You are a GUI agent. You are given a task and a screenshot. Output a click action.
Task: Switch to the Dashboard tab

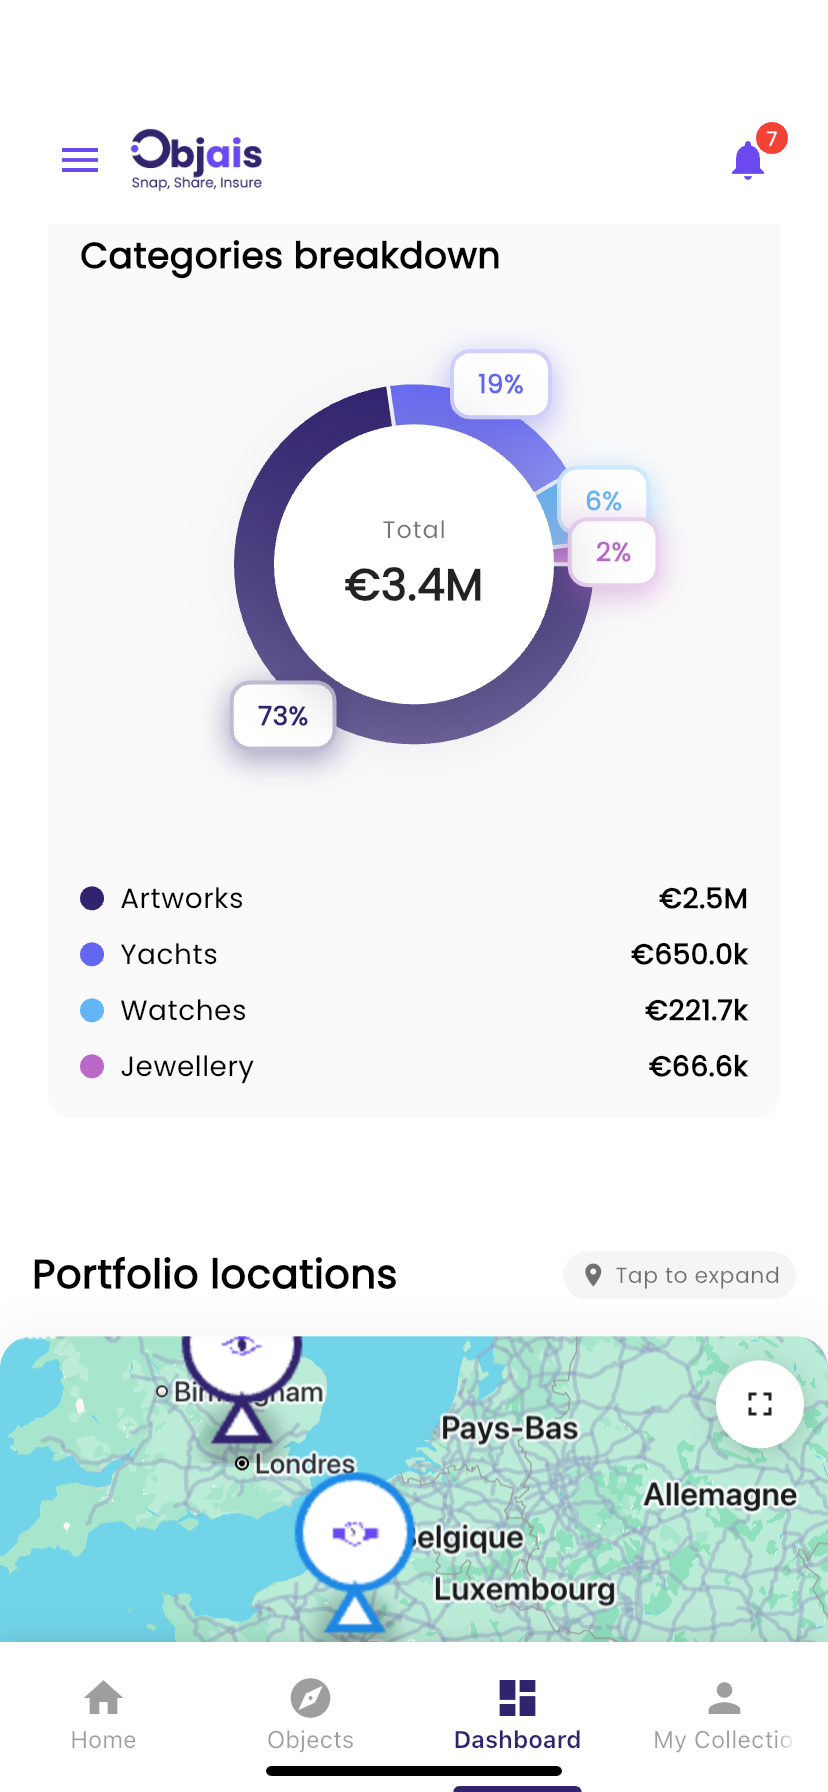coord(517,1713)
